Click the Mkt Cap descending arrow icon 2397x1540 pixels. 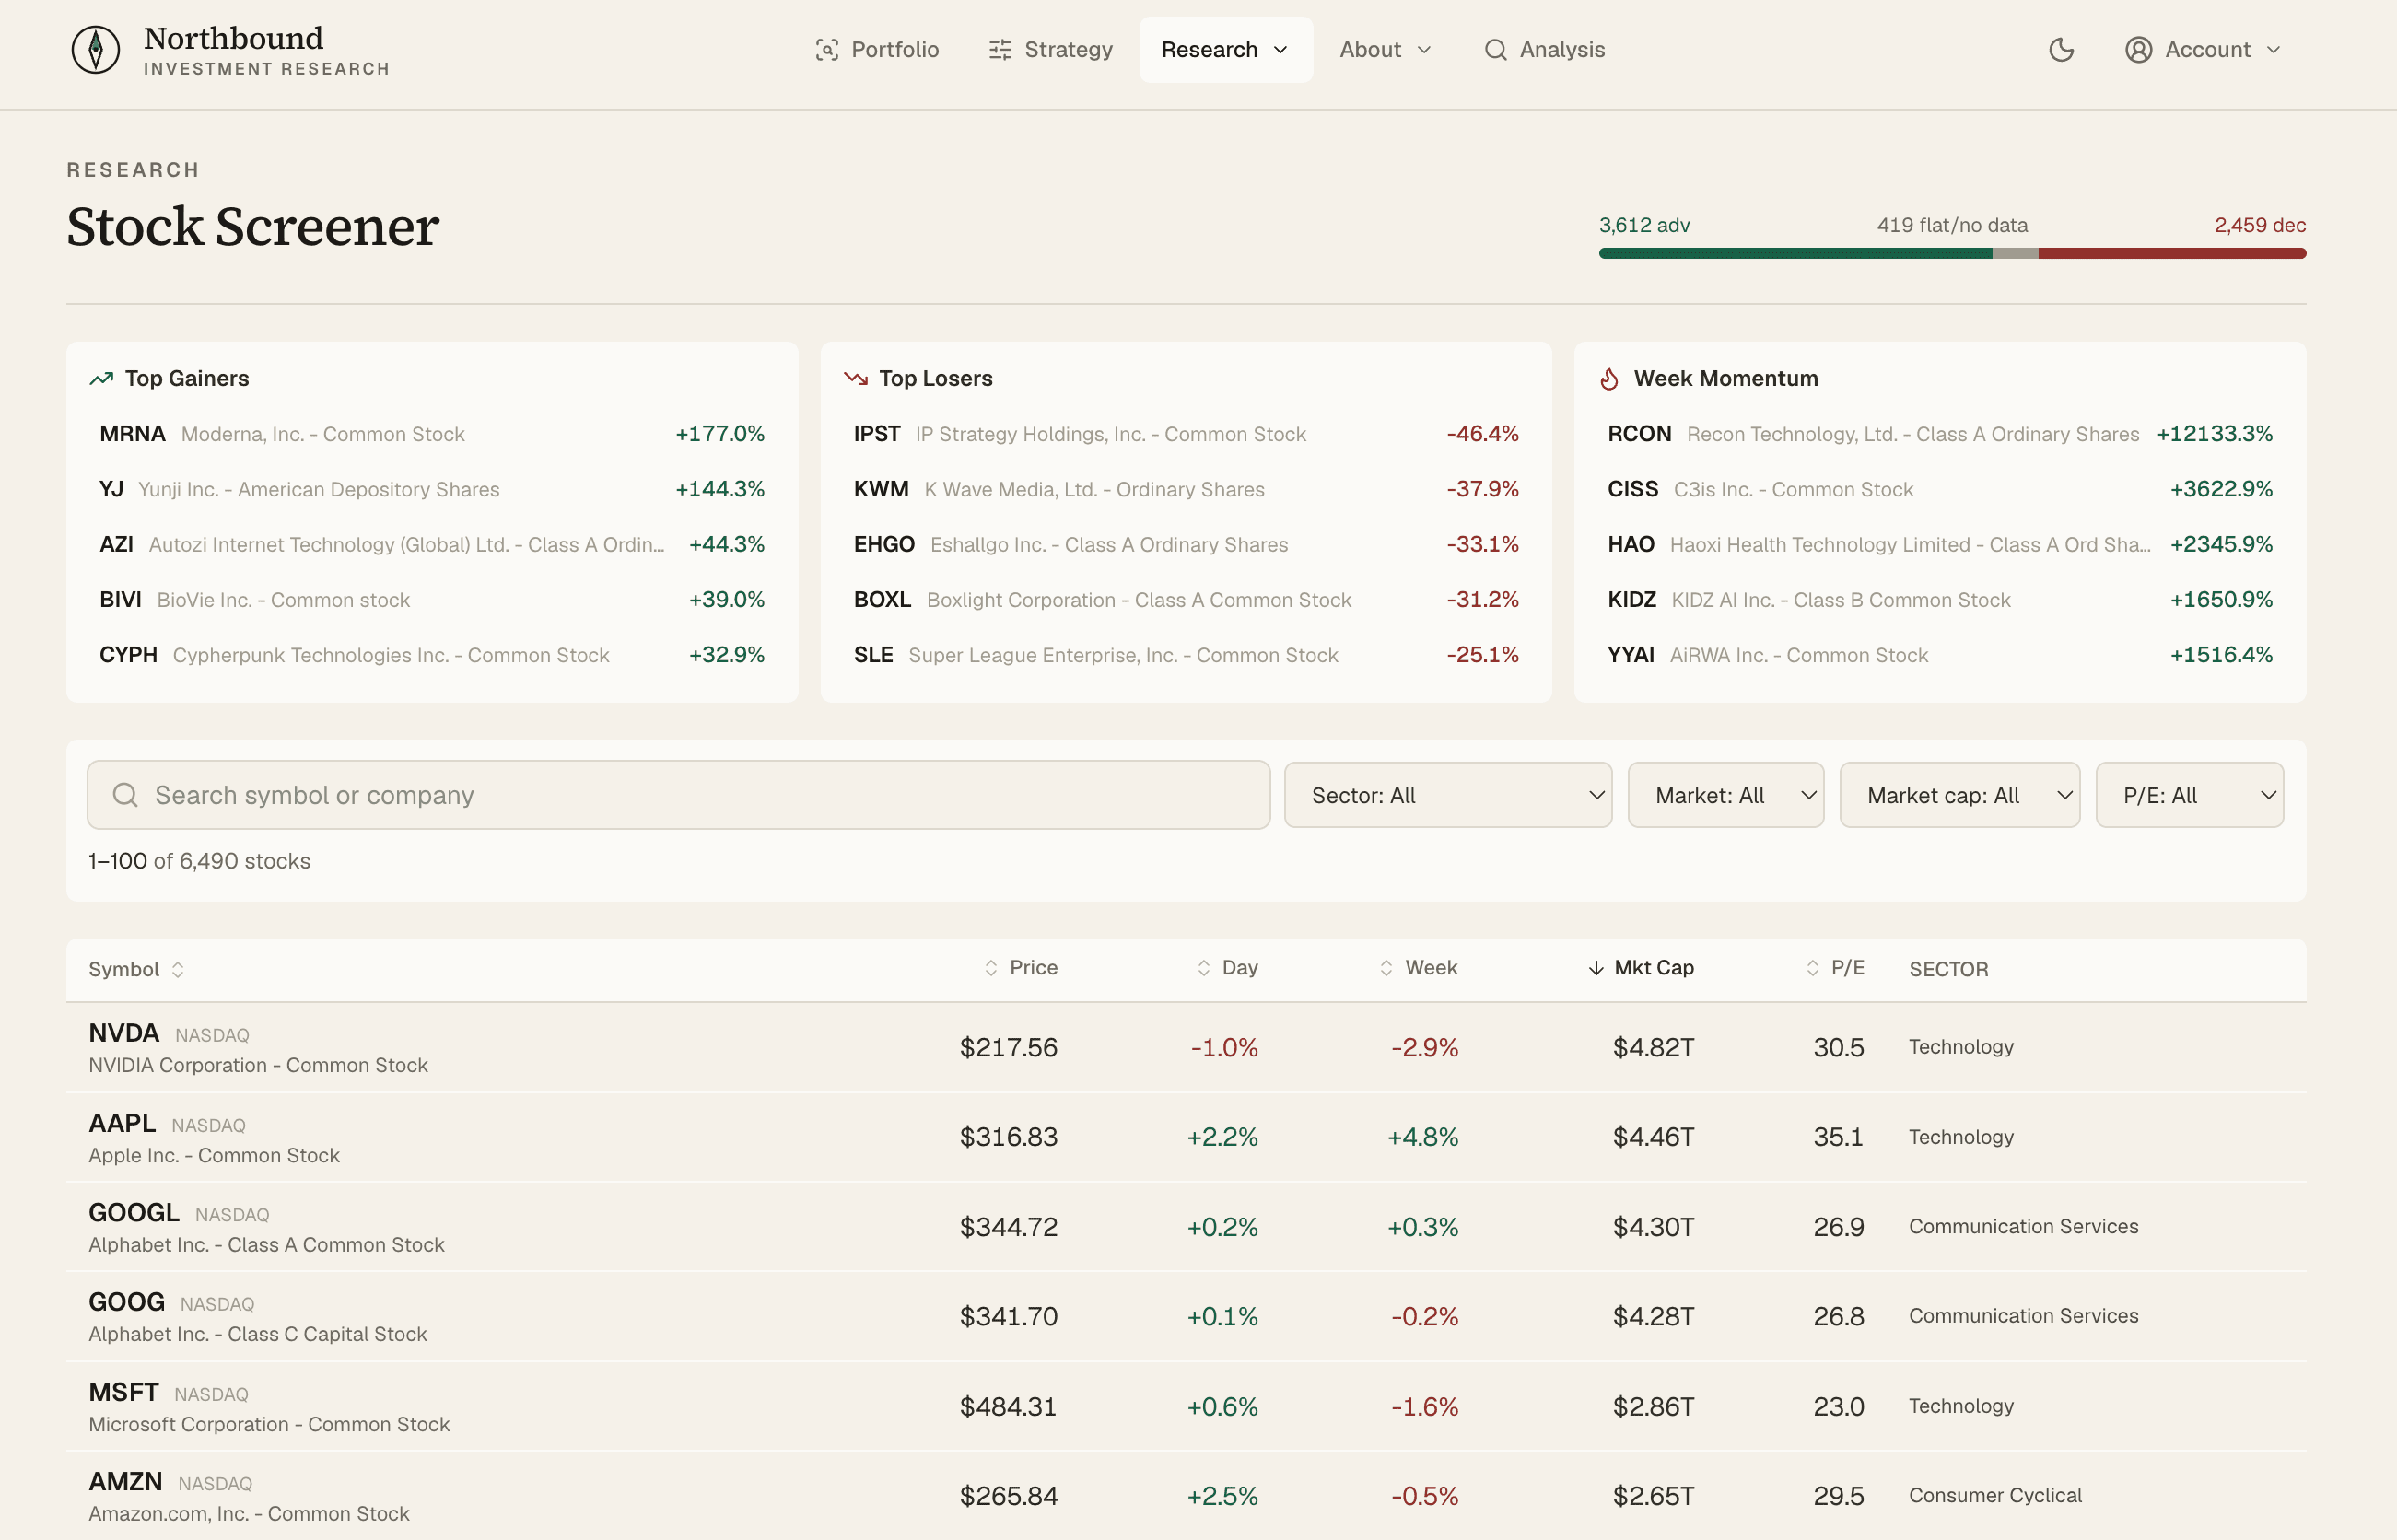(x=1596, y=968)
